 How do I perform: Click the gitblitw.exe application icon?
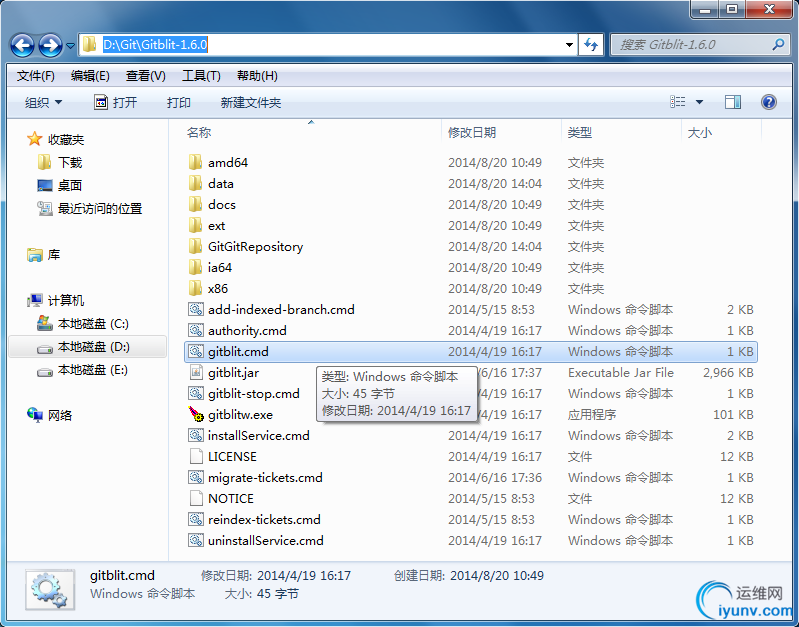[196, 414]
